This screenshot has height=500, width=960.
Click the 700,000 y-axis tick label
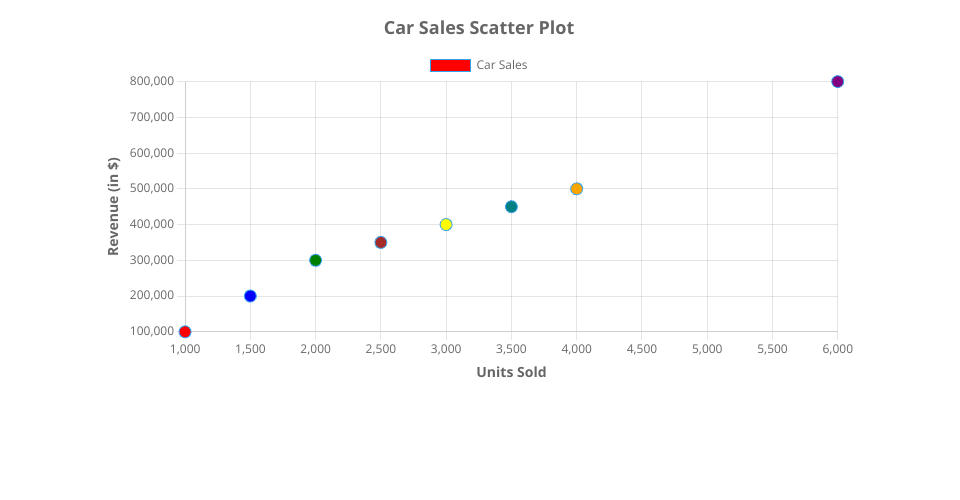[152, 117]
